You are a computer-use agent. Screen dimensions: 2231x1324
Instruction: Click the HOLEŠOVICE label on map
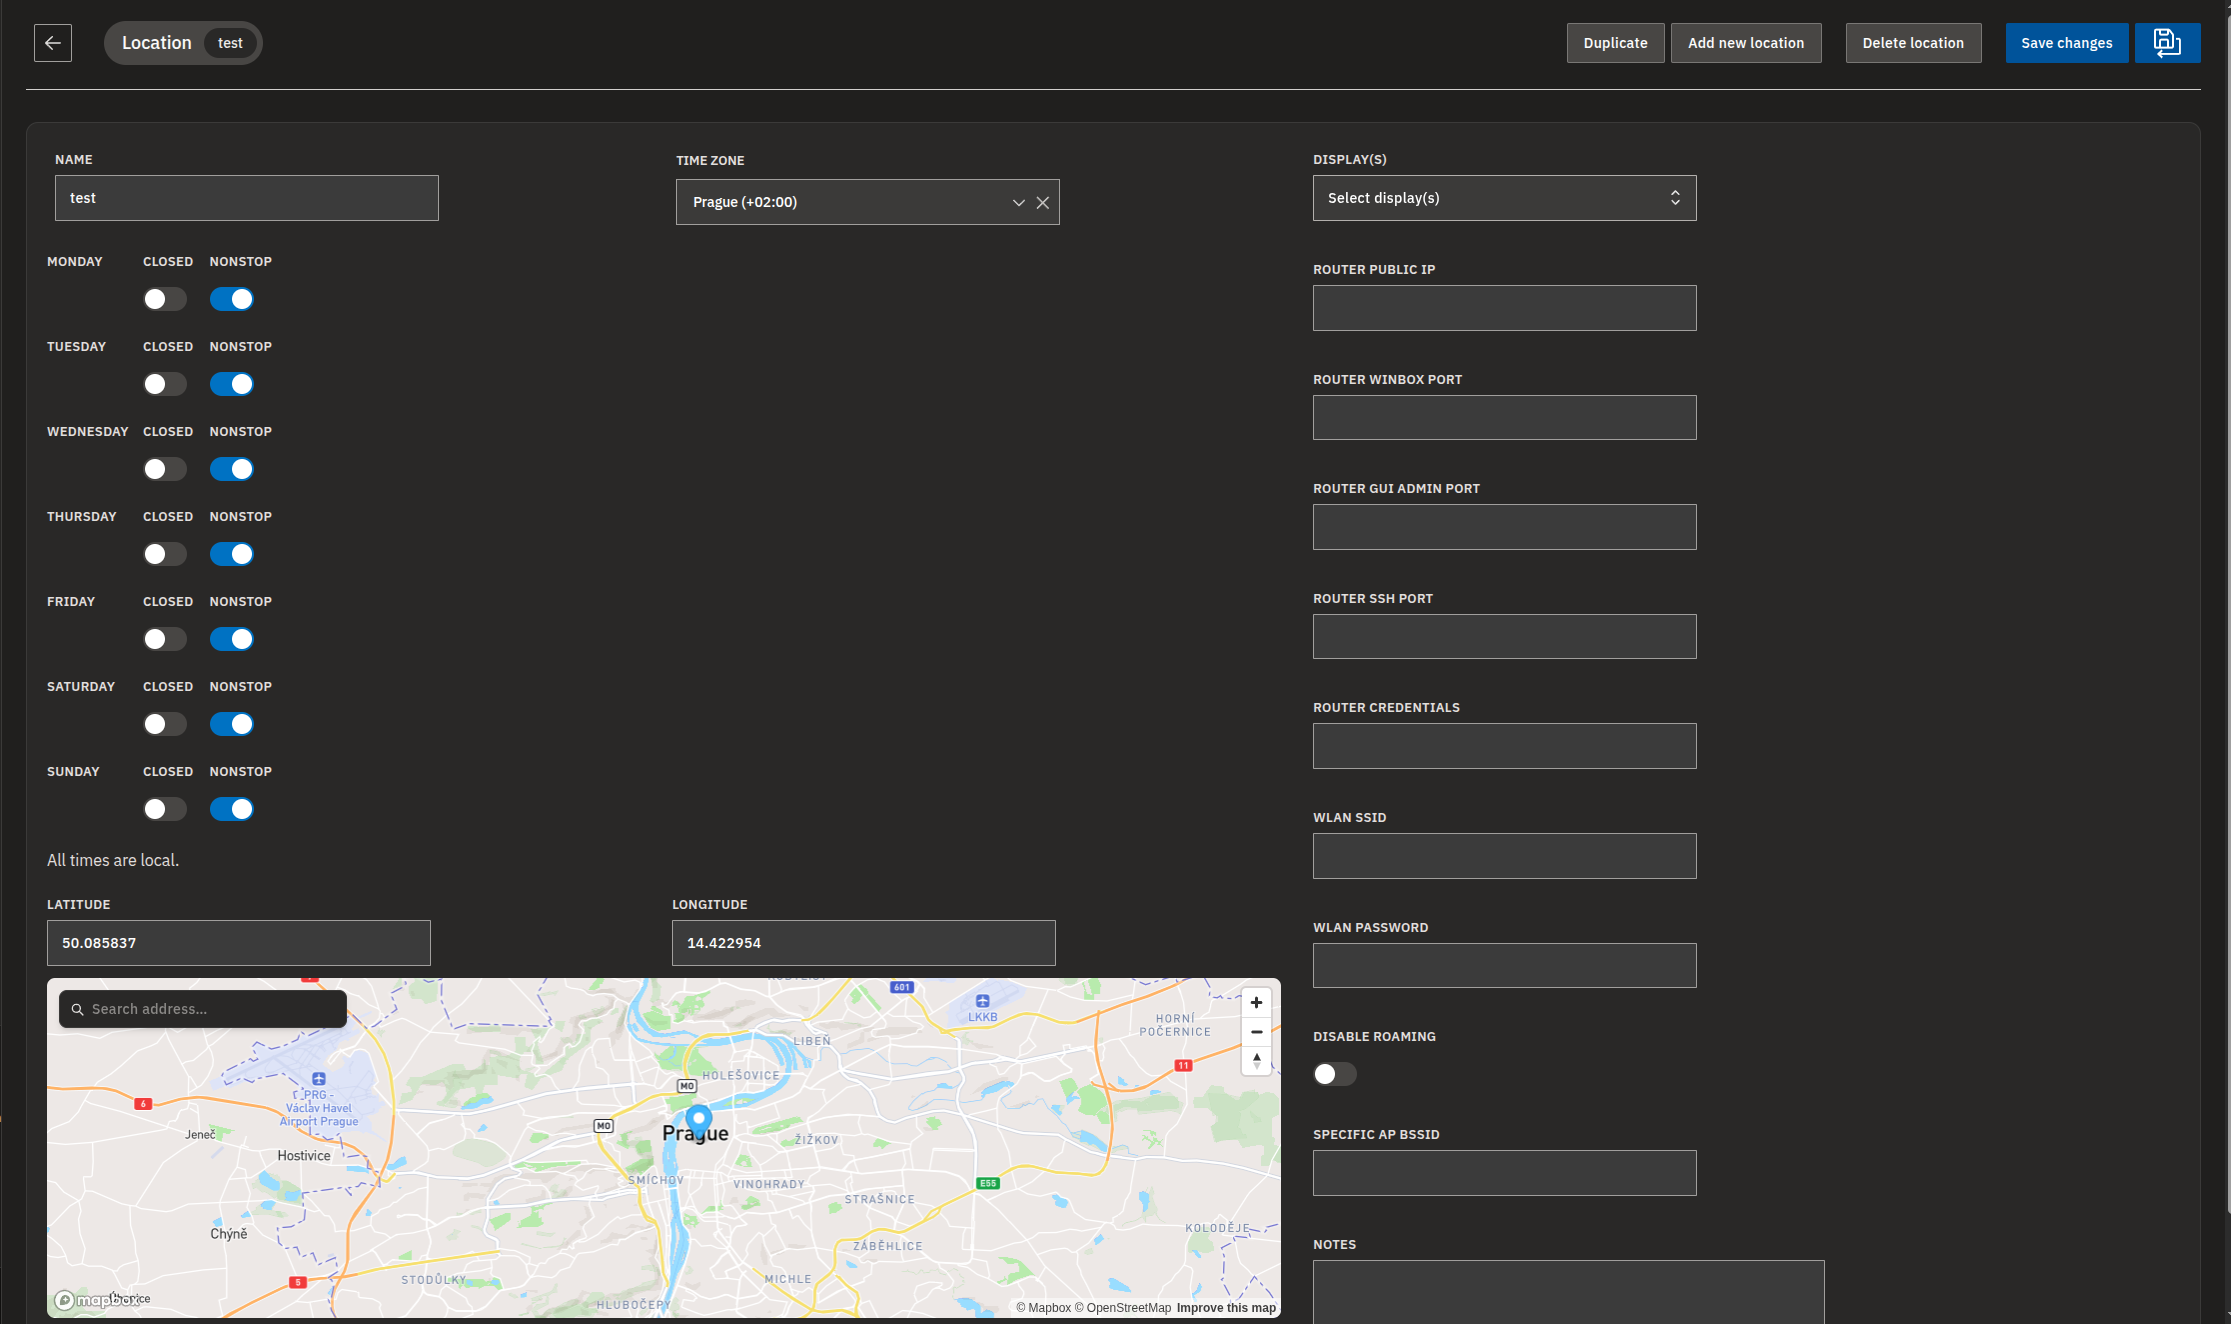point(741,1076)
